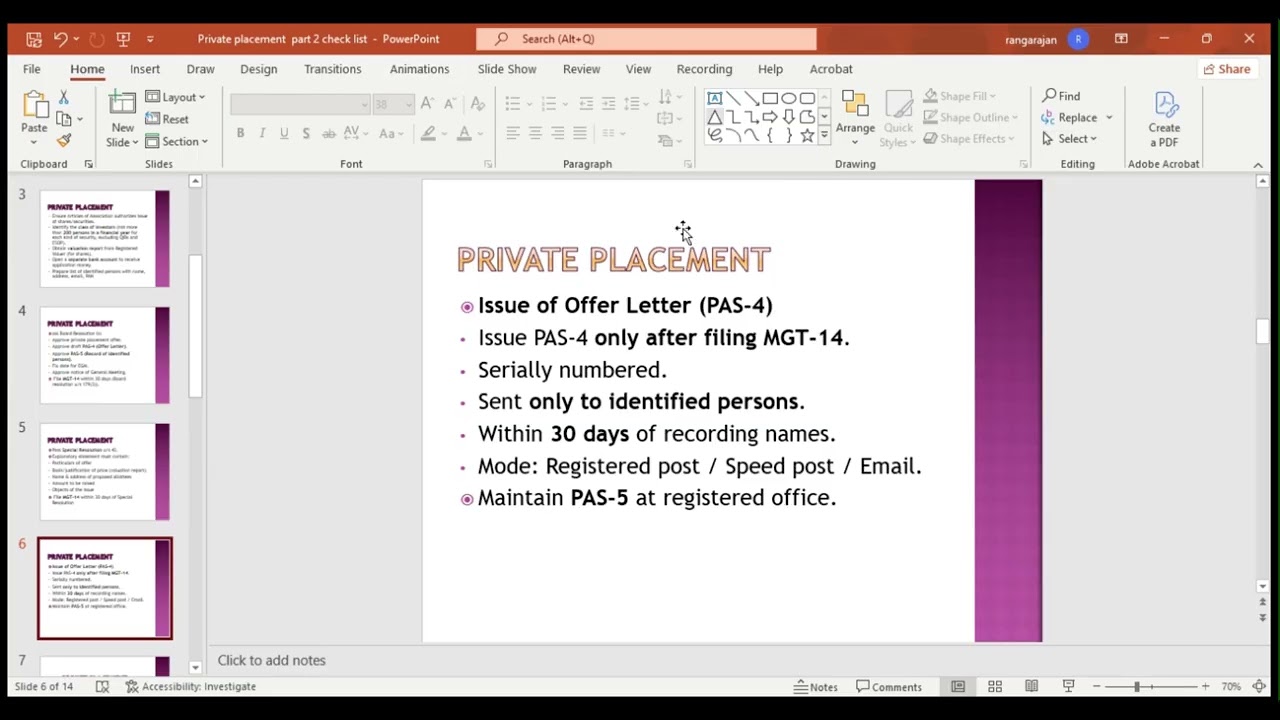Viewport: 1280px width, 720px height.
Task: Click Accessibility: Investigate in status bar
Action: 190,686
